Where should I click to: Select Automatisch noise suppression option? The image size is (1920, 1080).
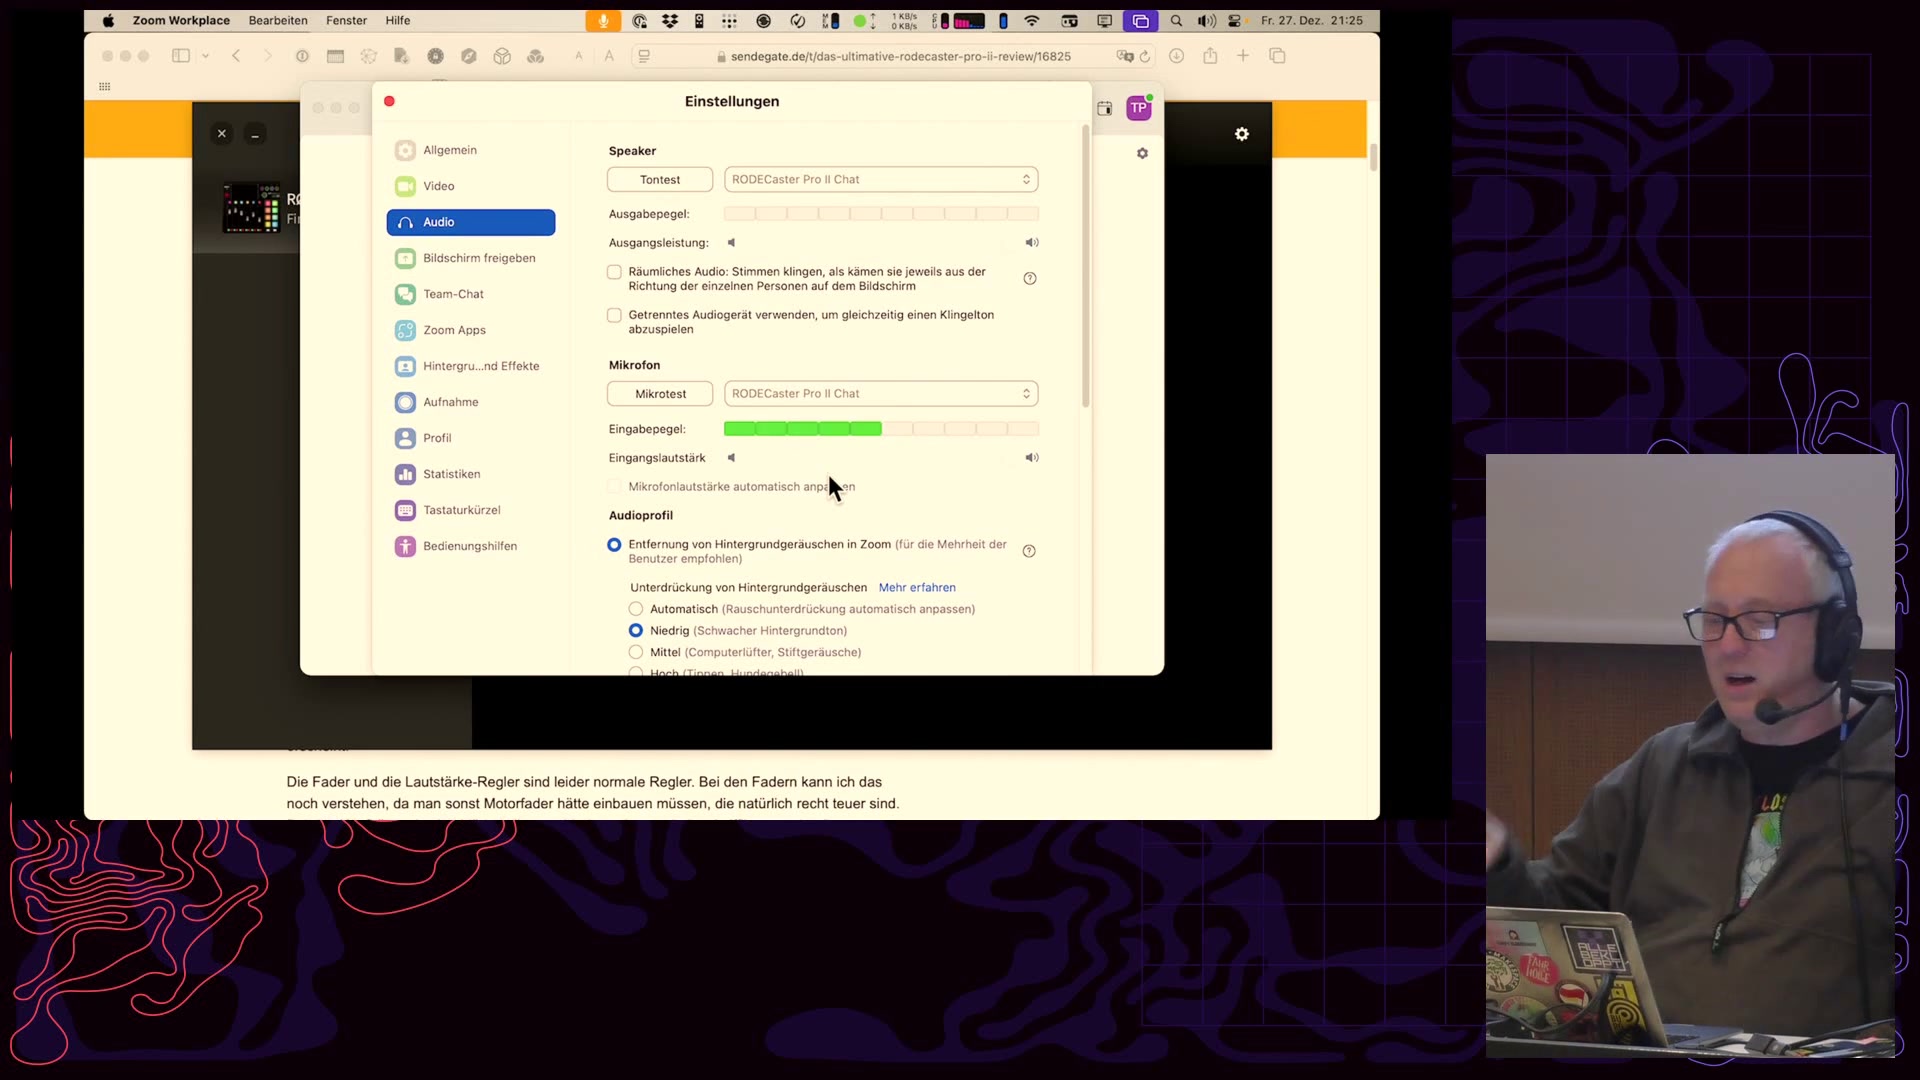pos(636,609)
